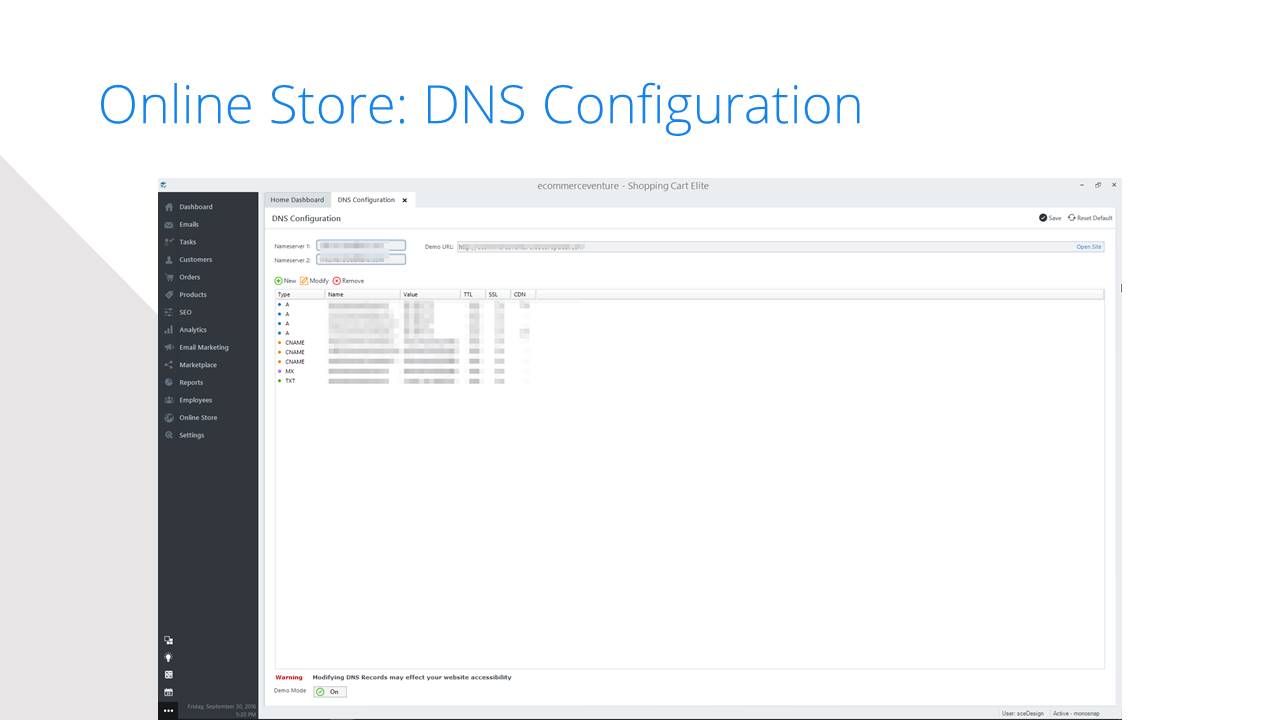Select the DNS Configuration tab
The image size is (1280, 720).
pyautogui.click(x=366, y=200)
